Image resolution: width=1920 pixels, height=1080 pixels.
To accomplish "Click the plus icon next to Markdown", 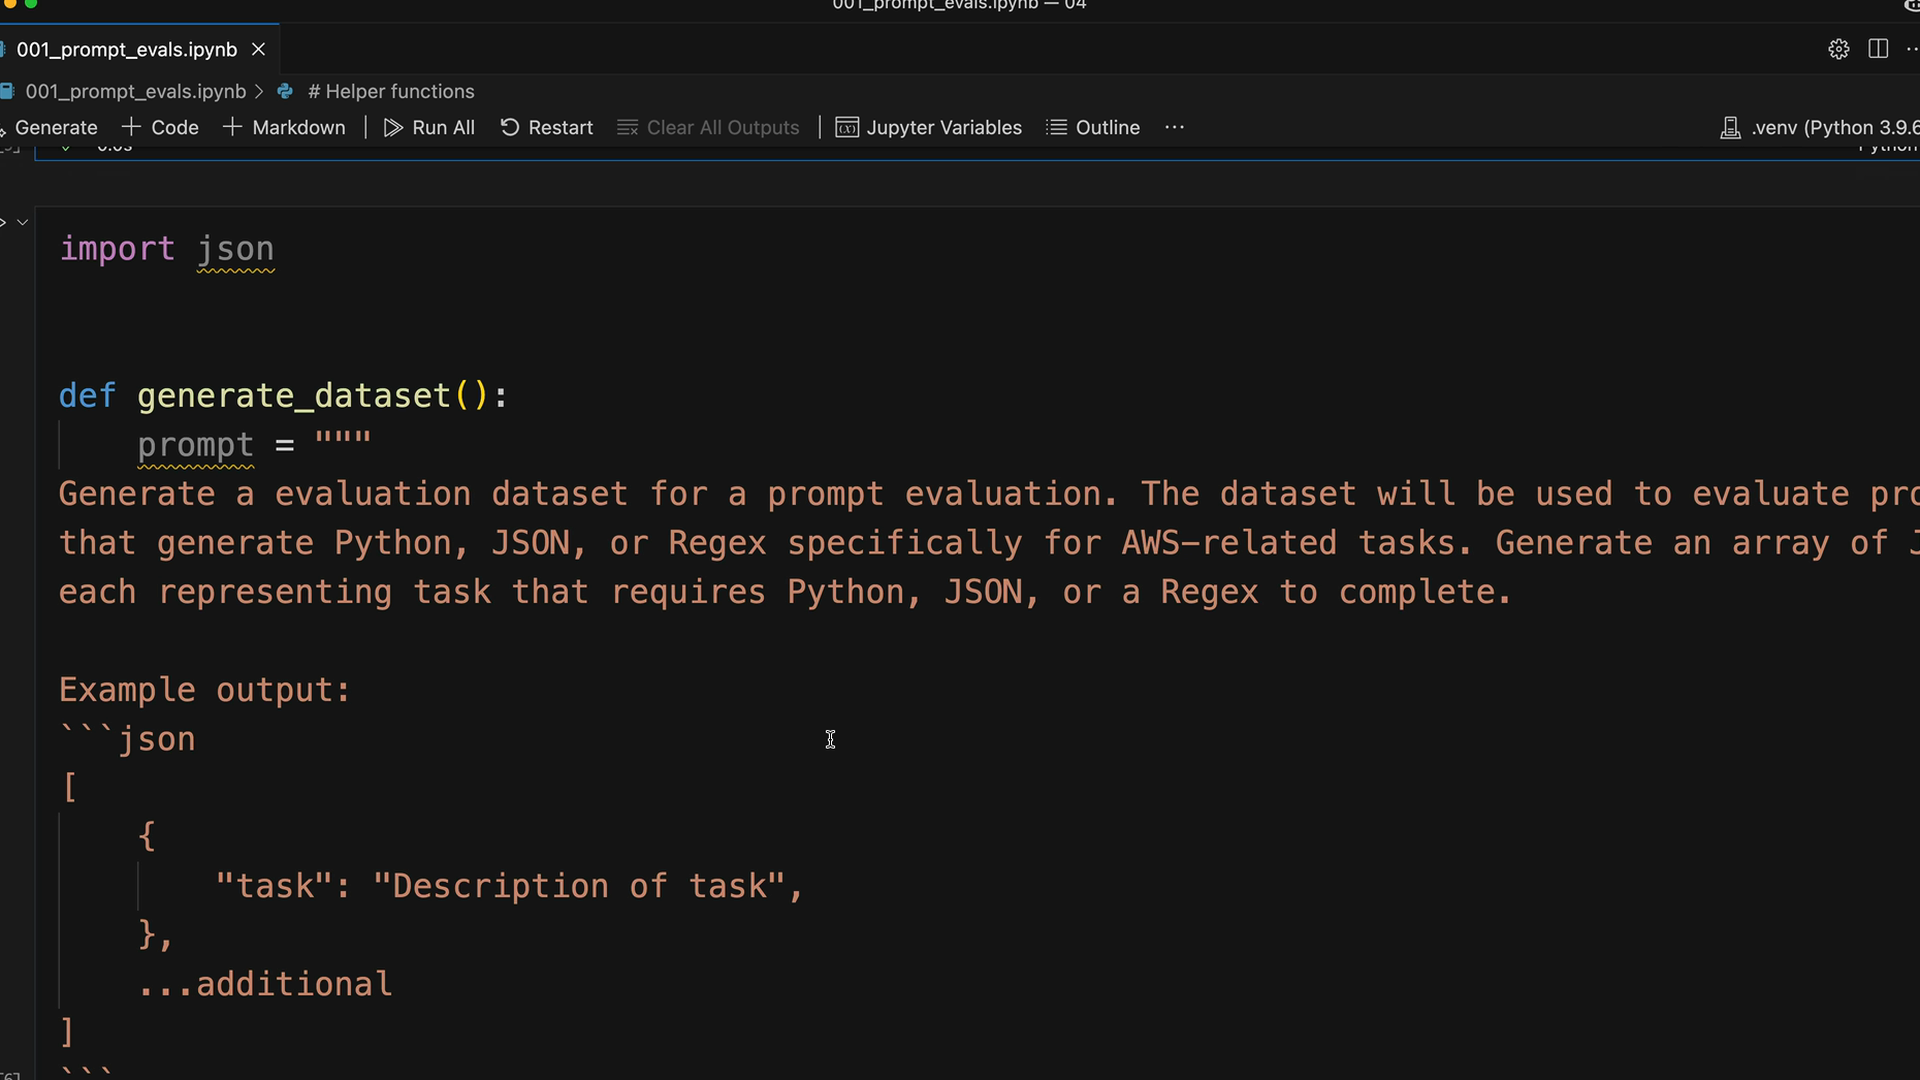I will point(232,127).
